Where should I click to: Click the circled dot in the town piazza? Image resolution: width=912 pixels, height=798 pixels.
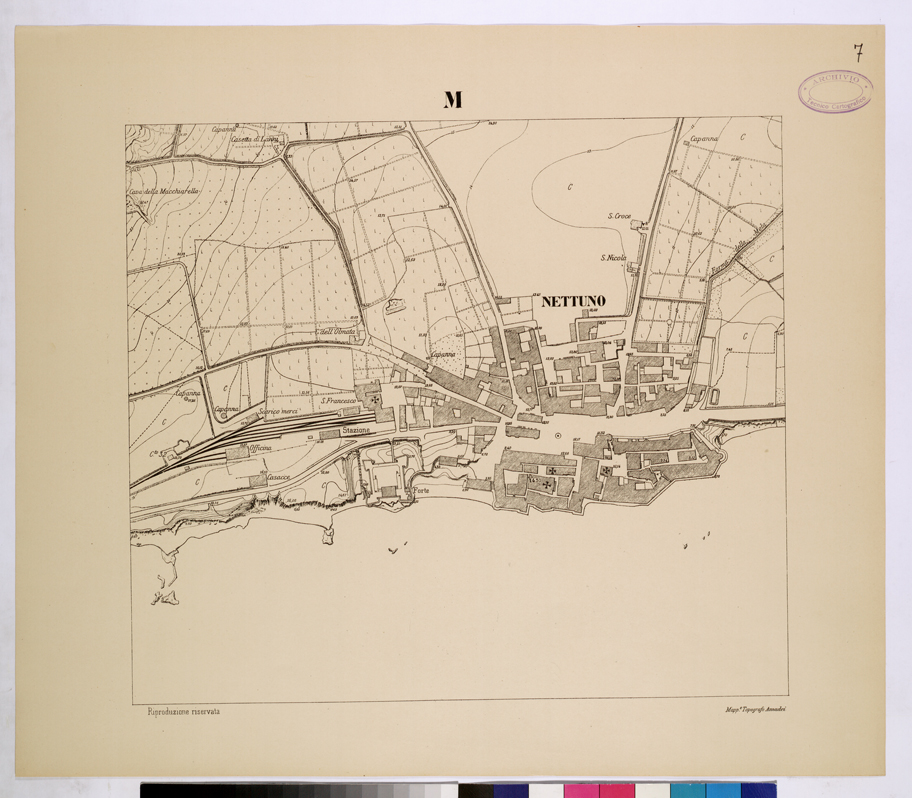point(557,437)
